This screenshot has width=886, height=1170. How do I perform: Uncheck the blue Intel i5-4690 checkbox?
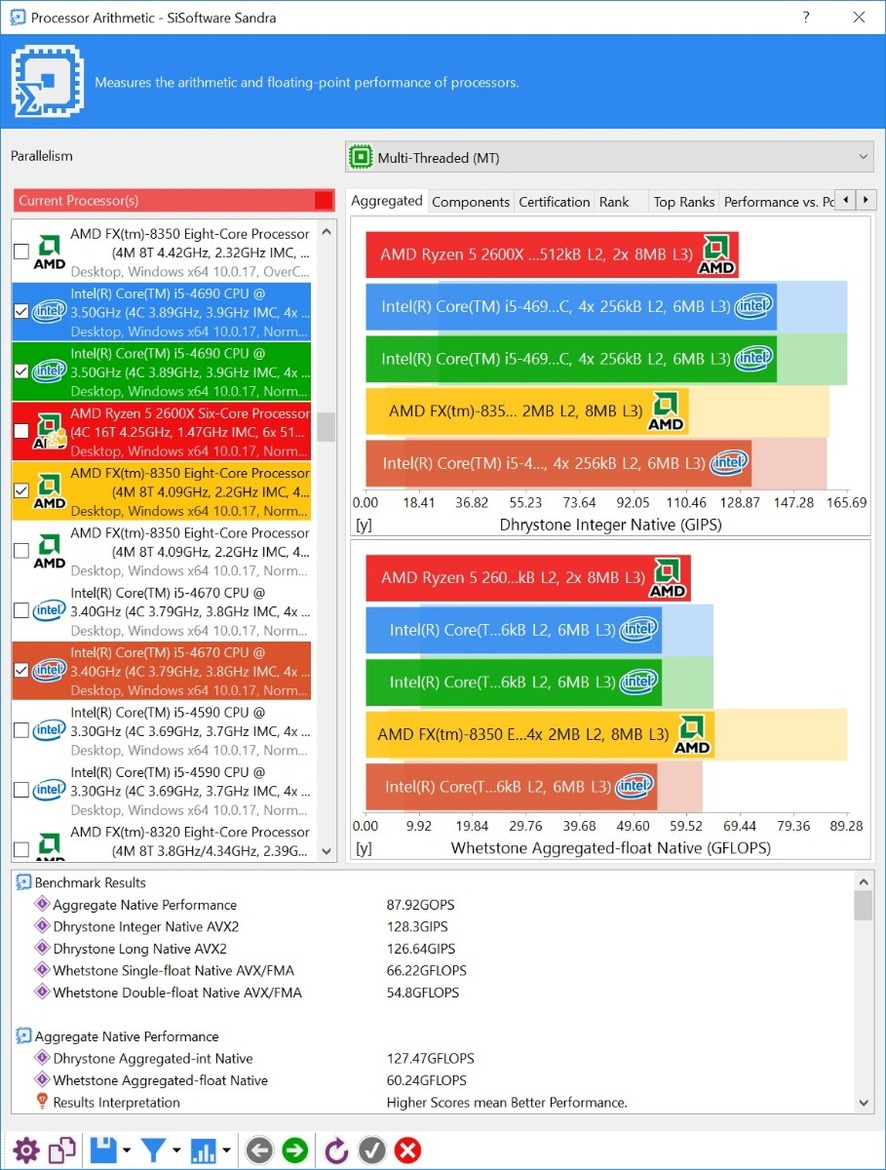(x=22, y=311)
